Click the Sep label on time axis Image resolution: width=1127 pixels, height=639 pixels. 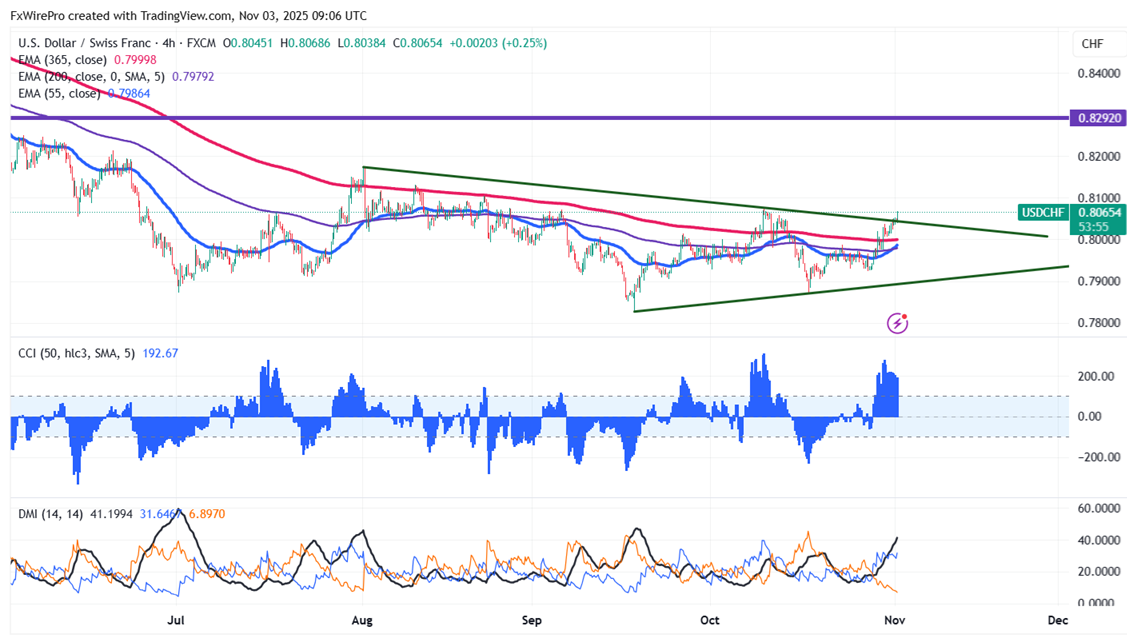(531, 620)
